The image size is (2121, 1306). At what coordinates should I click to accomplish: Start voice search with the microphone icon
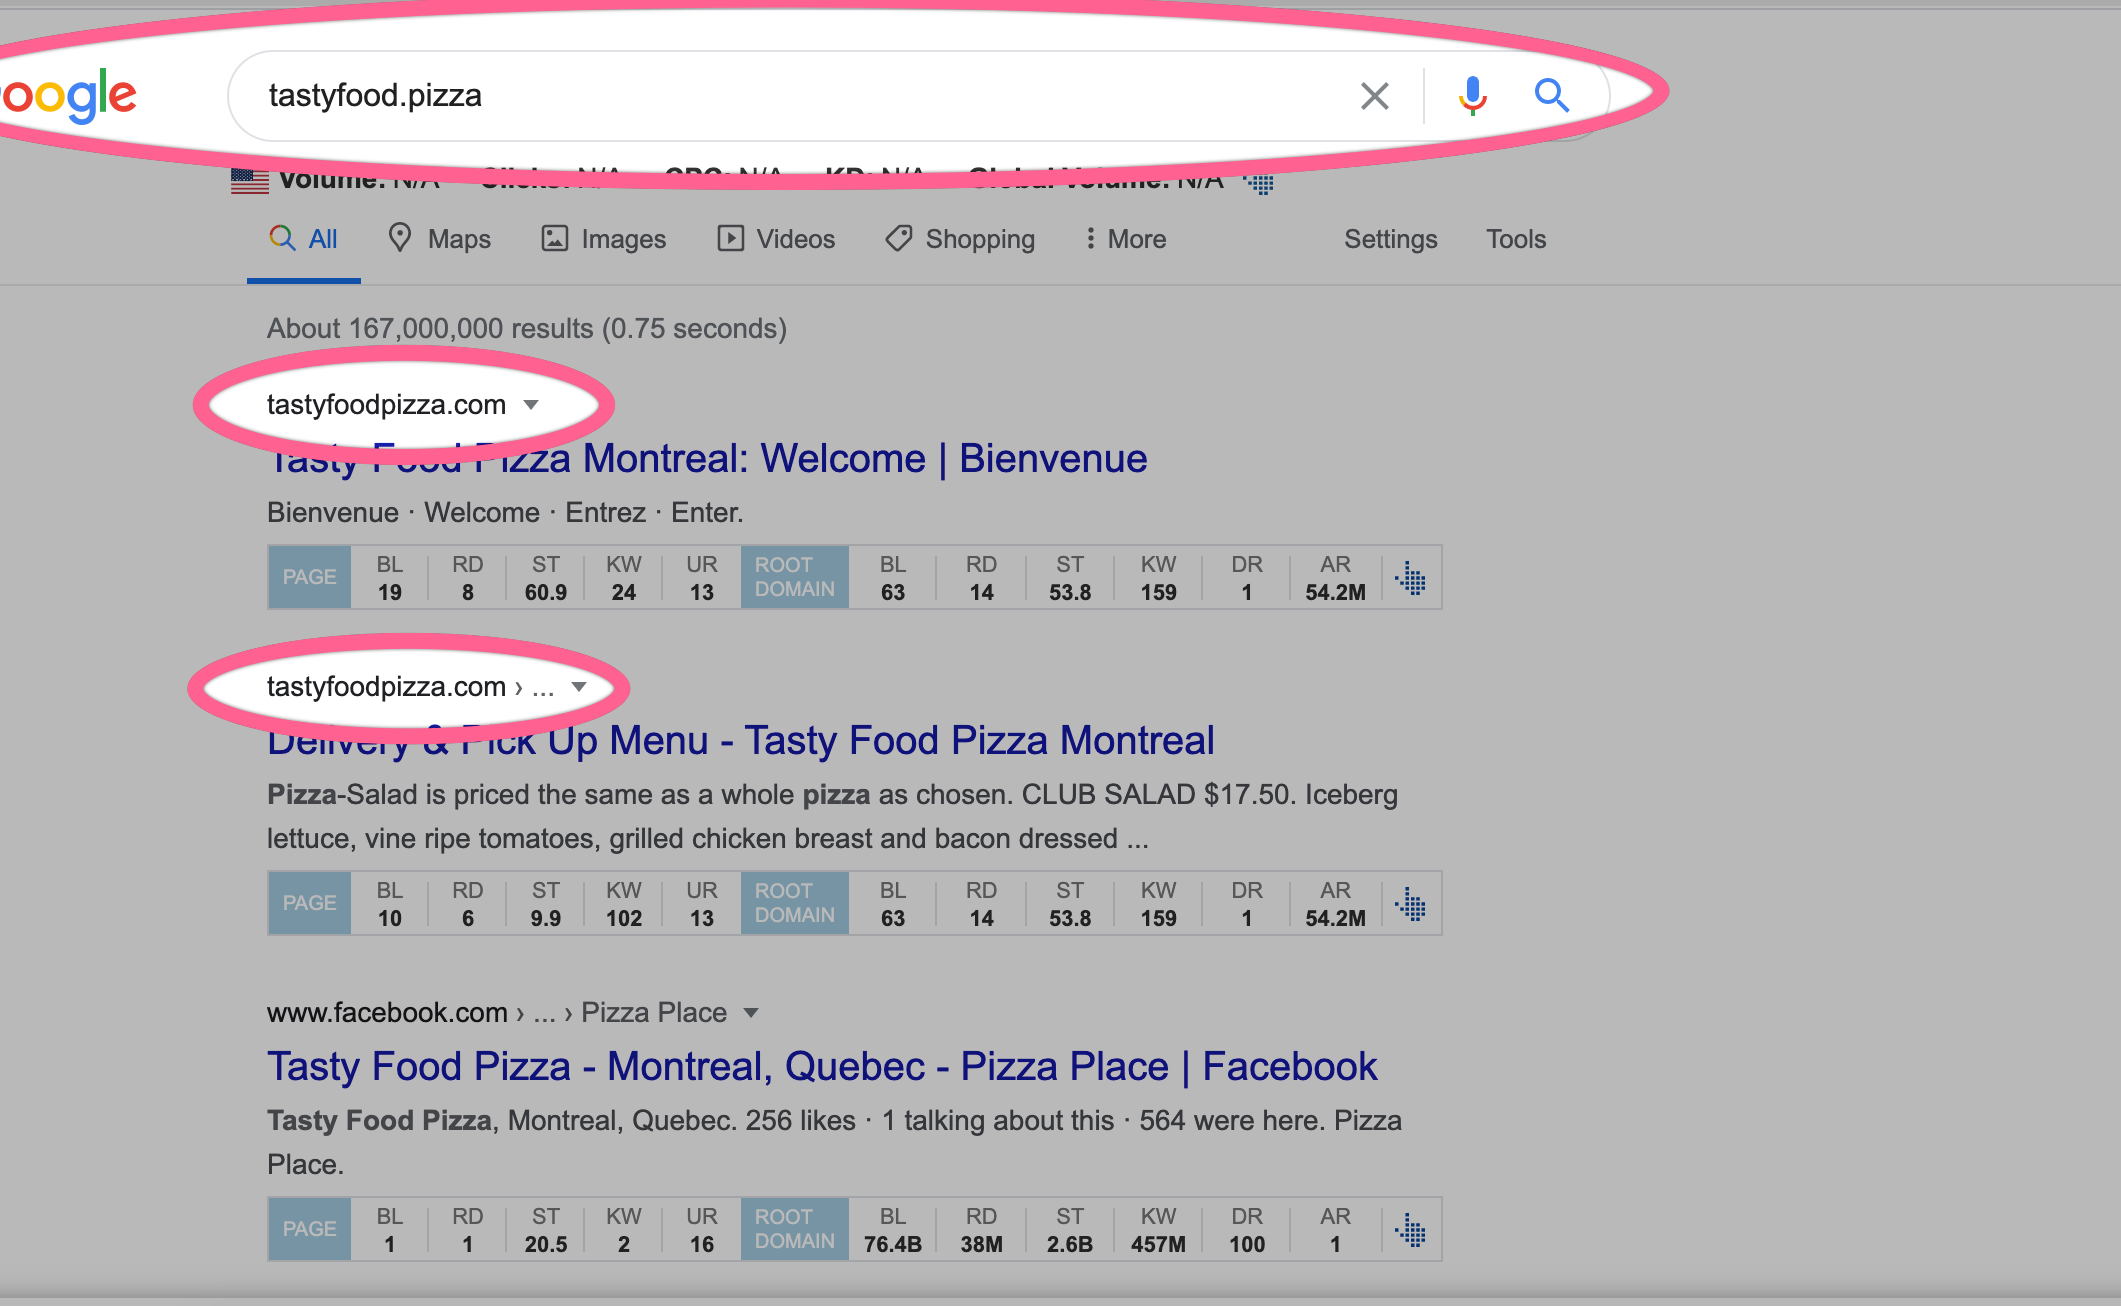tap(1472, 96)
